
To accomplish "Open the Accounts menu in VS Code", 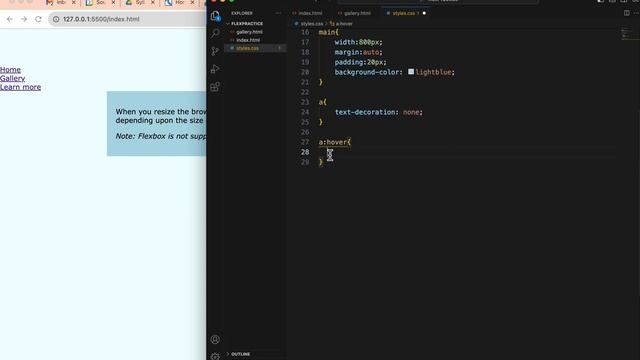I will coord(215,339).
